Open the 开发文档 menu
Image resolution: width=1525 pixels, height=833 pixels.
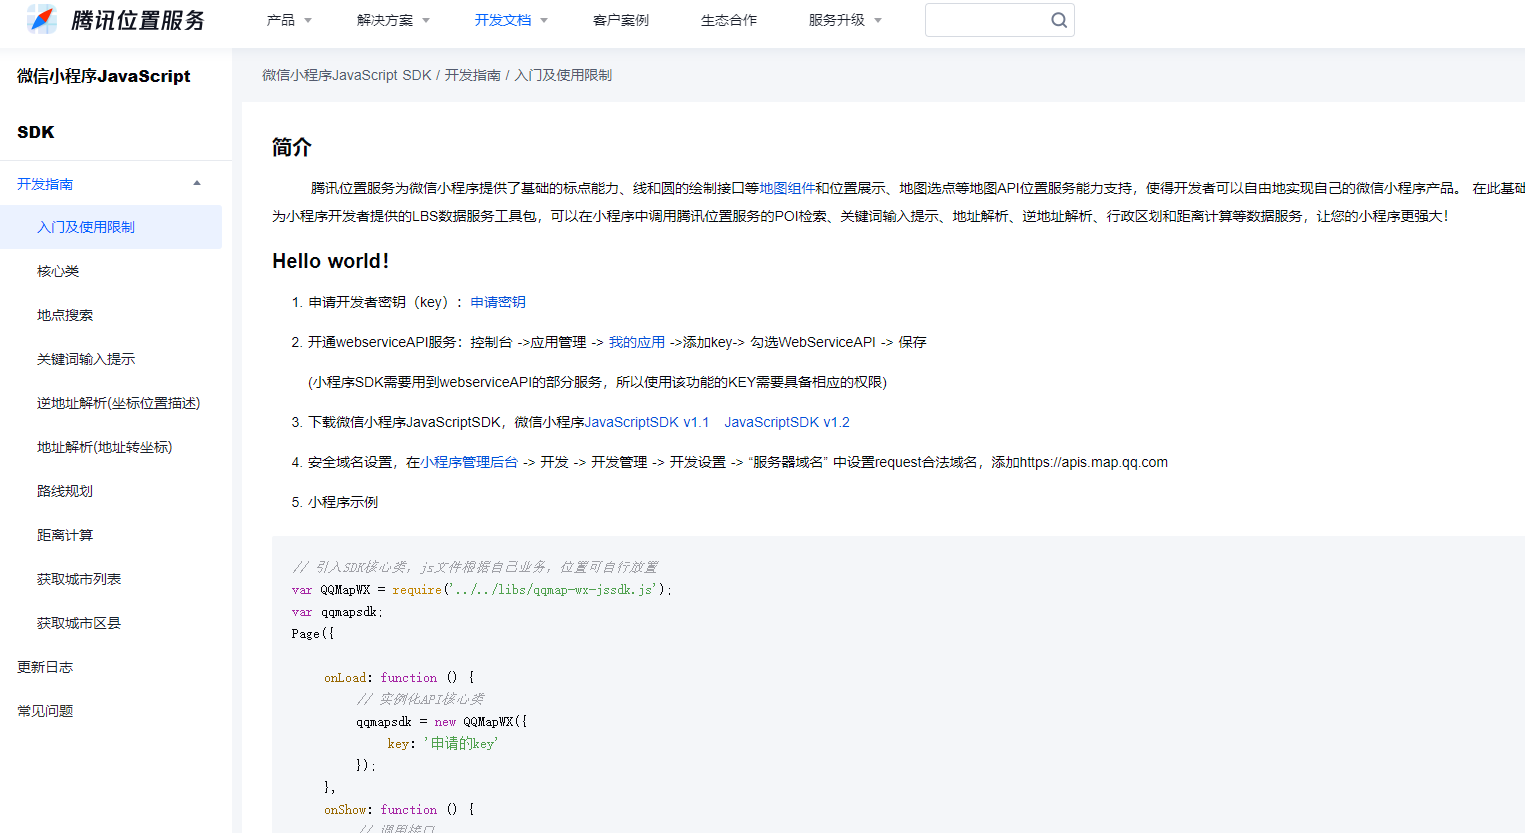(503, 20)
